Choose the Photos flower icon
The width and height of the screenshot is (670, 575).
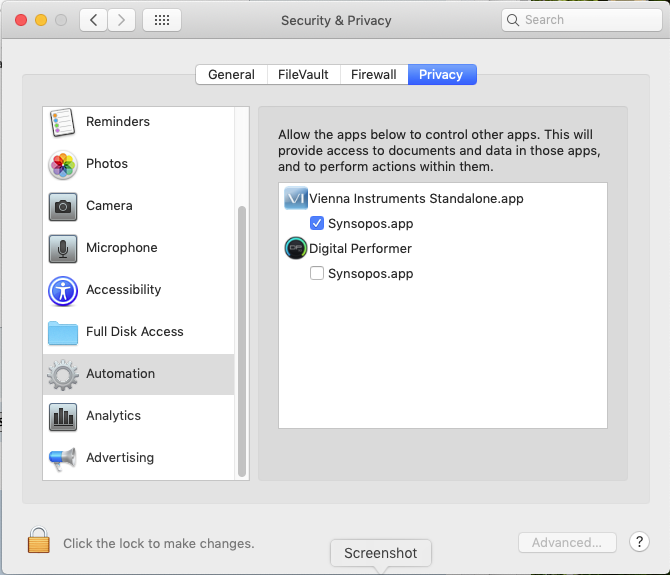(x=63, y=165)
